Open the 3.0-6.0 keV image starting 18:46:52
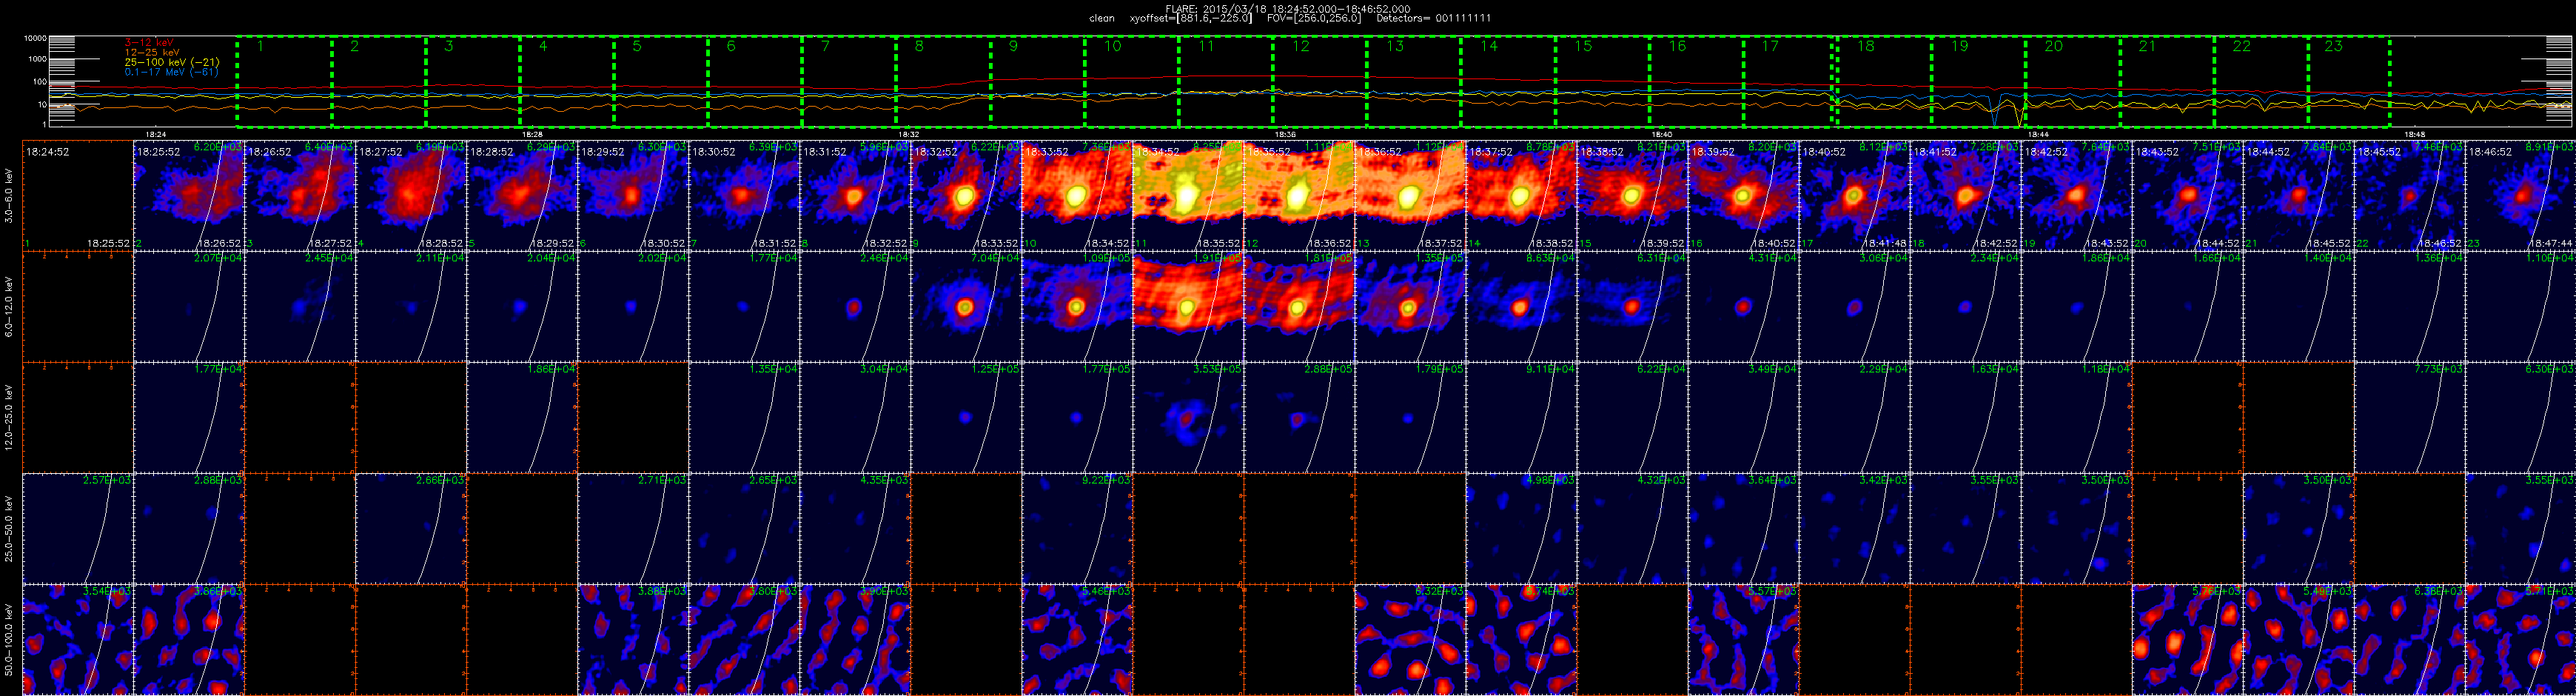The width and height of the screenshot is (2576, 696). (2520, 196)
